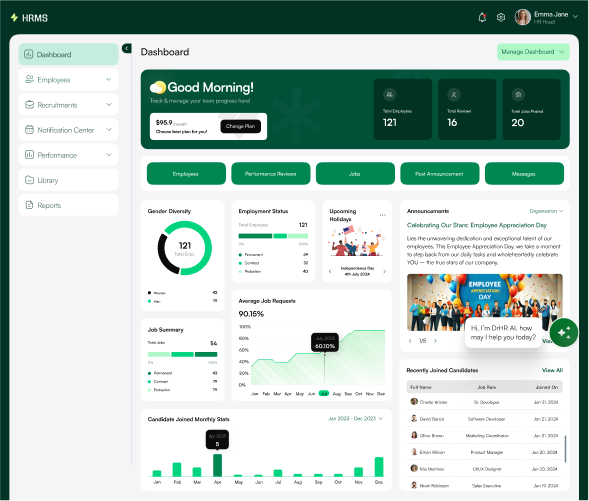Click Emma Jane profile avatar

pyautogui.click(x=523, y=17)
